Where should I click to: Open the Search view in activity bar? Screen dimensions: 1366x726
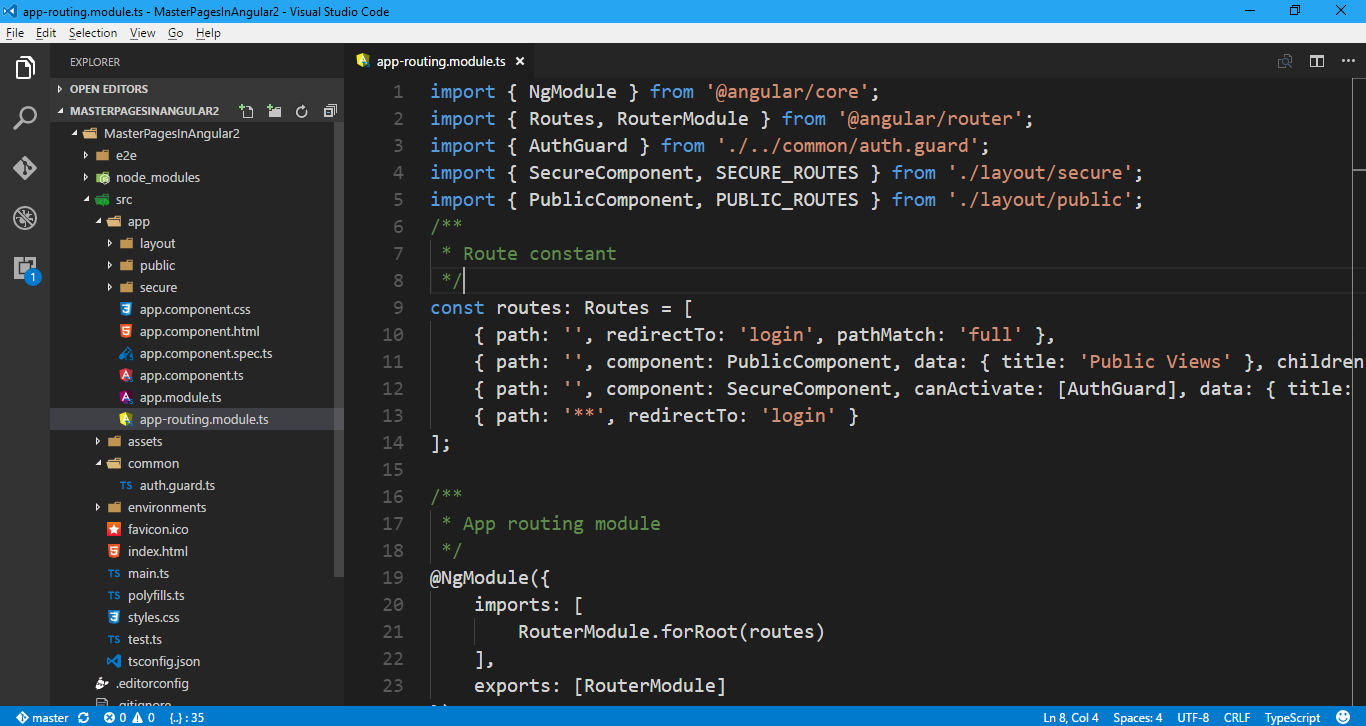[x=25, y=118]
